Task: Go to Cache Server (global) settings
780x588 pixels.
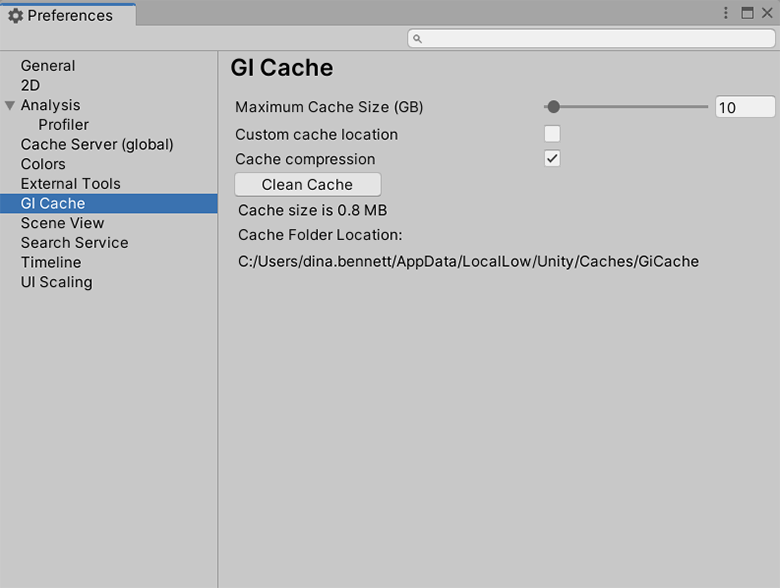Action: coord(97,144)
